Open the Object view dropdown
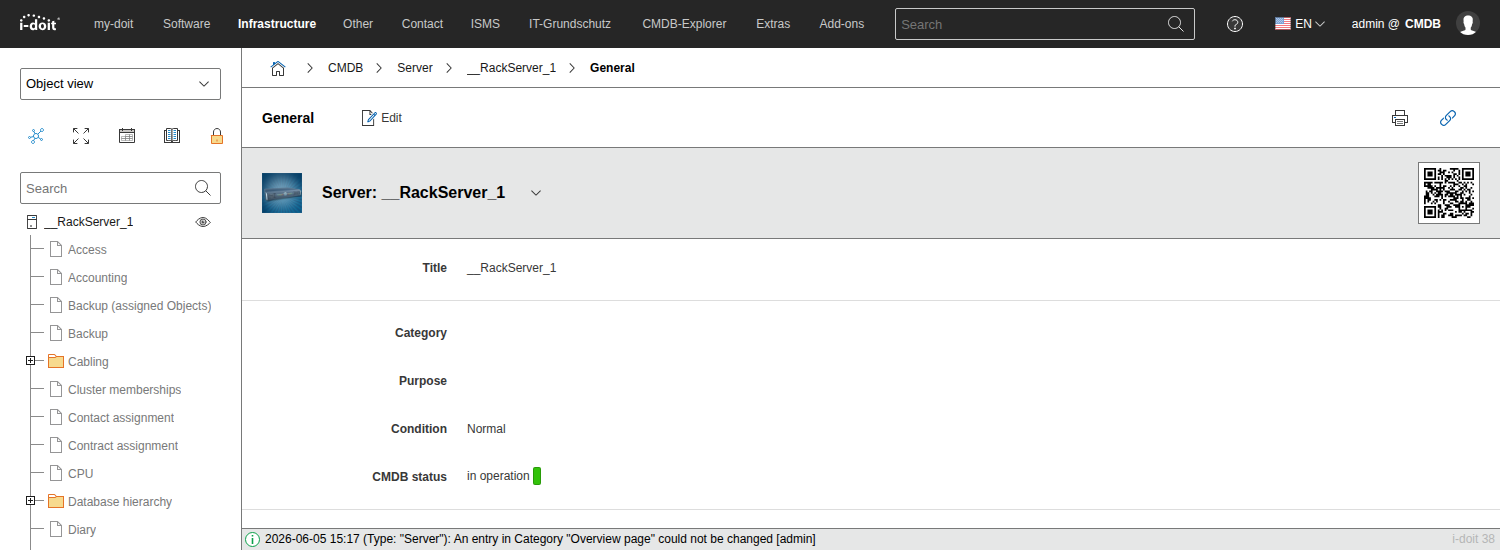Image resolution: width=1500 pixels, height=550 pixels. [x=120, y=84]
